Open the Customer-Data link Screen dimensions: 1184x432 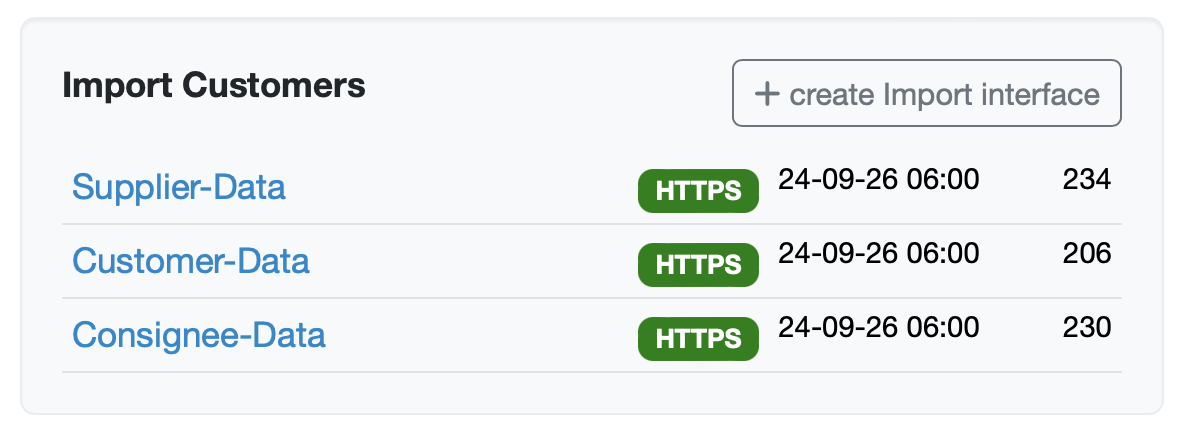coord(191,261)
